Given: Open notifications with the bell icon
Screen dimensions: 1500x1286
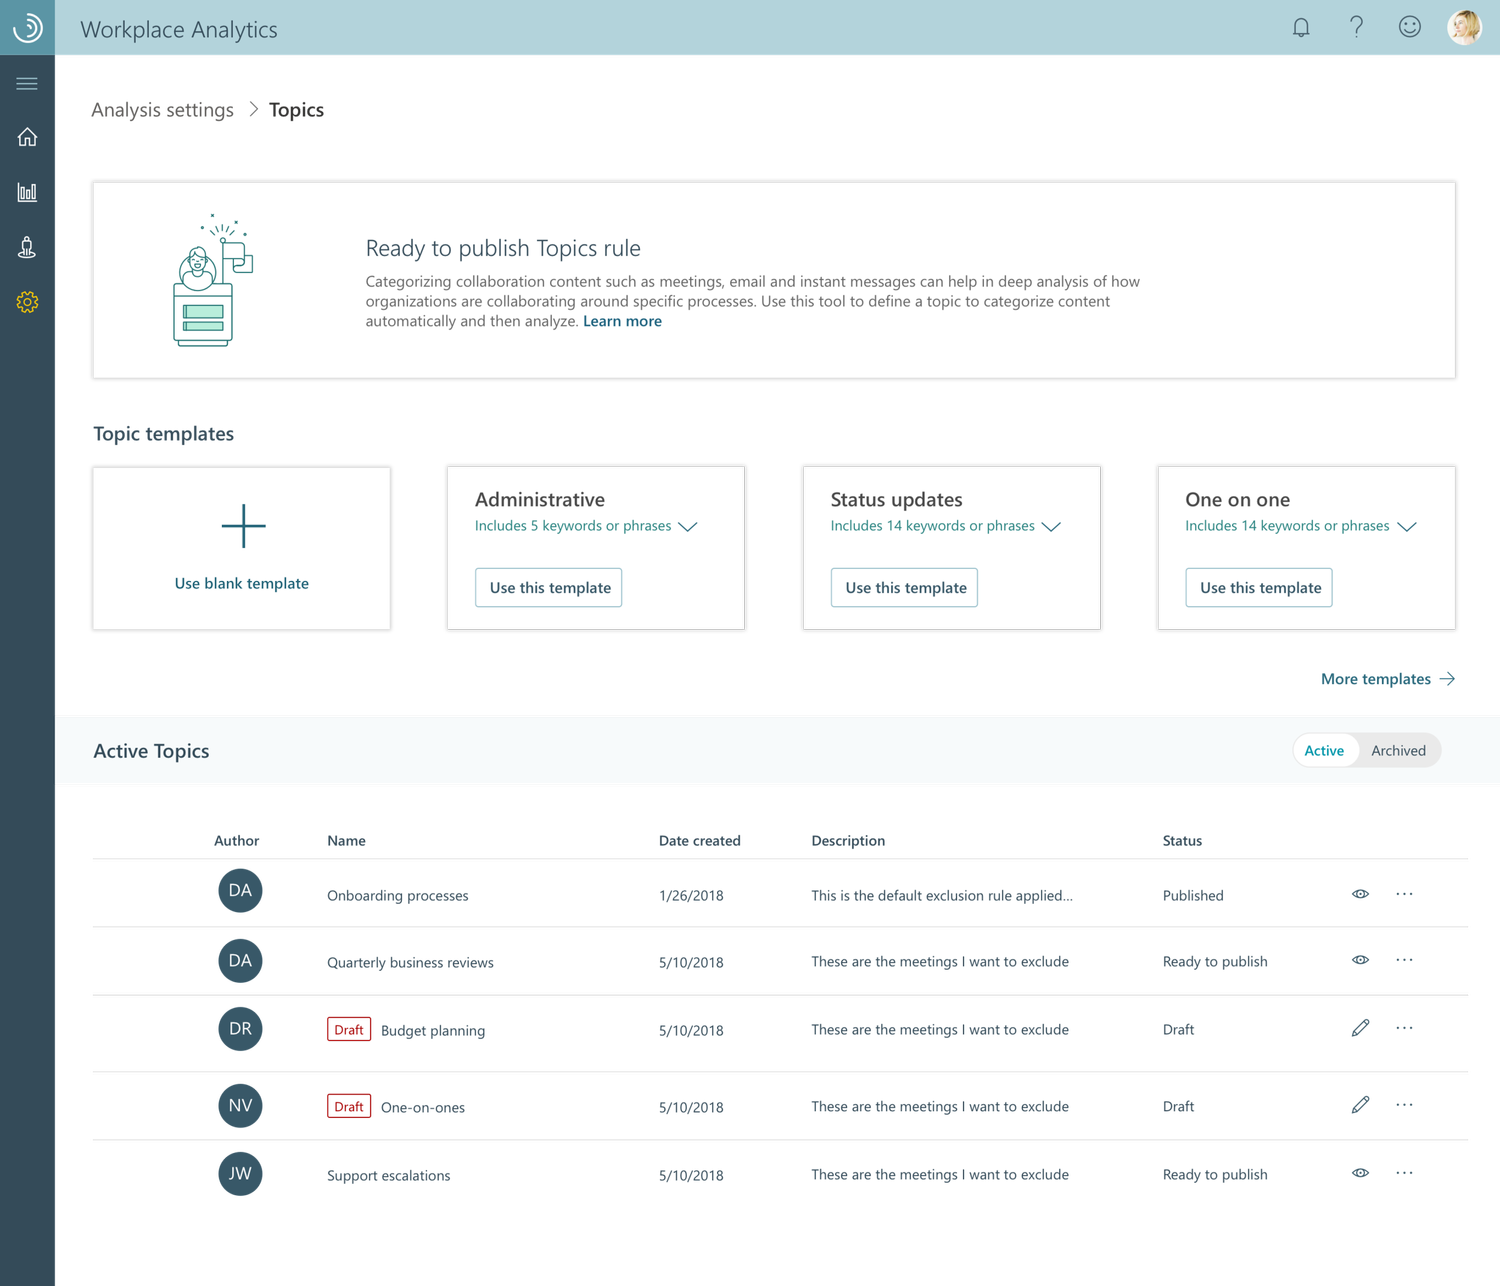Looking at the screenshot, I should (1301, 28).
